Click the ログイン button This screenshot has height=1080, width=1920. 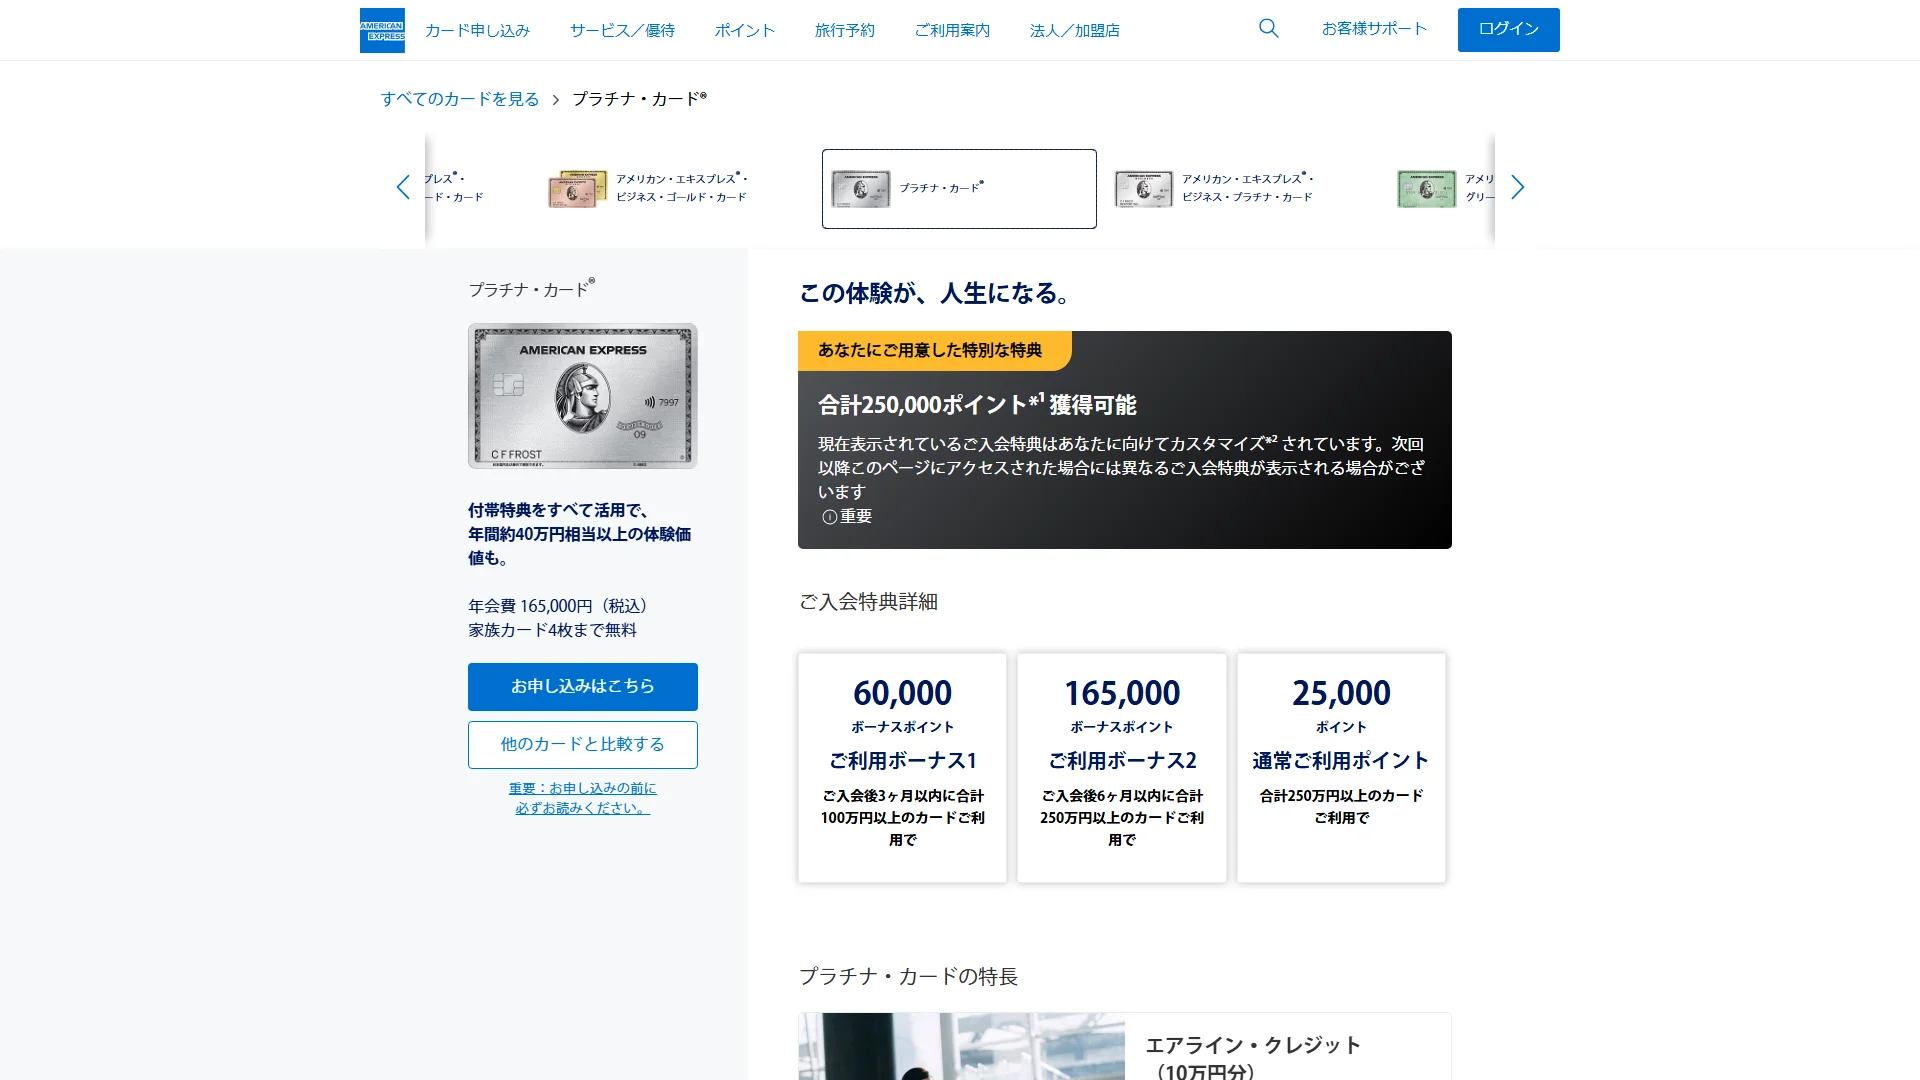[x=1508, y=29]
